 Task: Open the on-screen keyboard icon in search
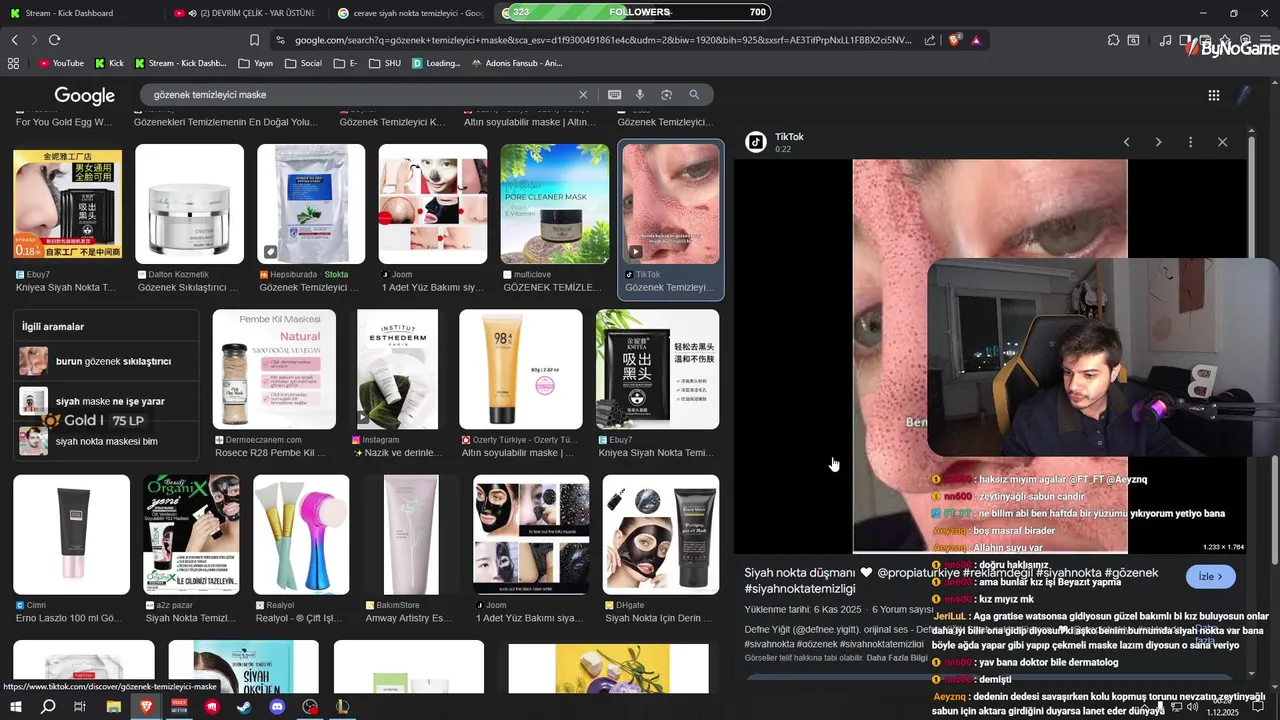(615, 95)
